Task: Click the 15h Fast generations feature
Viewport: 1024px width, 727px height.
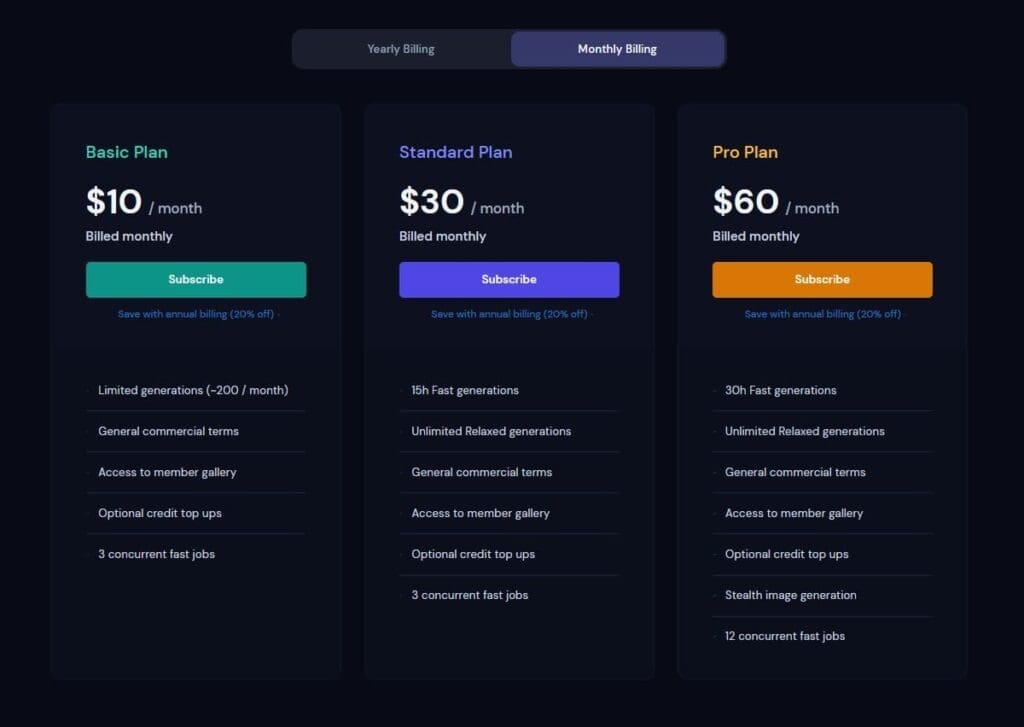Action: pos(465,390)
